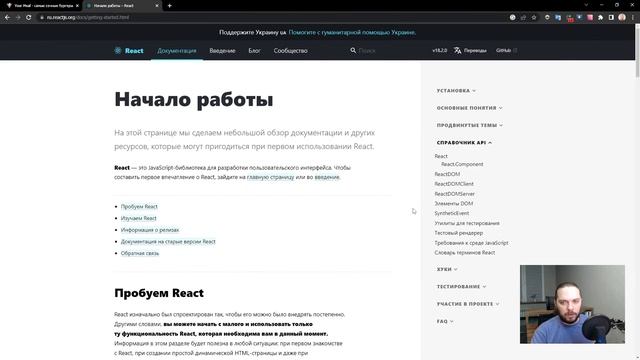Viewport: 640px width, 360px height.
Task: Bookmark this page with the star icon
Action: (x=534, y=18)
